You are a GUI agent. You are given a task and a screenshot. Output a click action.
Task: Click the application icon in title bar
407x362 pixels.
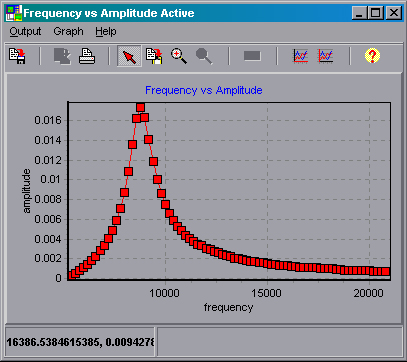click(x=14, y=13)
